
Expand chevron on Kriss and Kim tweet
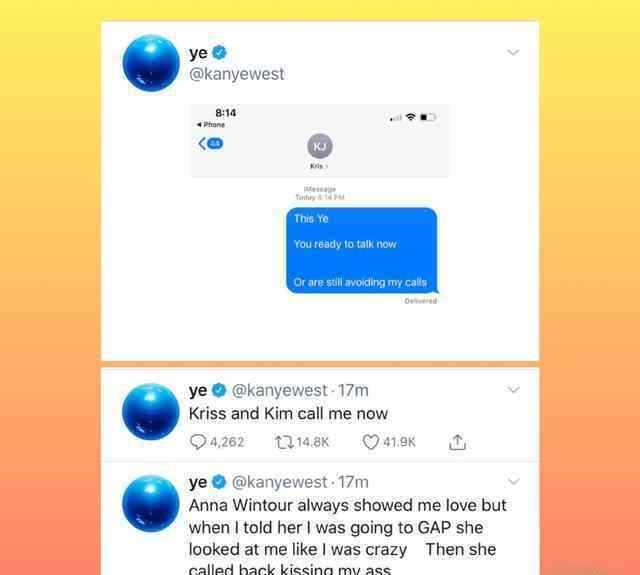pyautogui.click(x=513, y=390)
